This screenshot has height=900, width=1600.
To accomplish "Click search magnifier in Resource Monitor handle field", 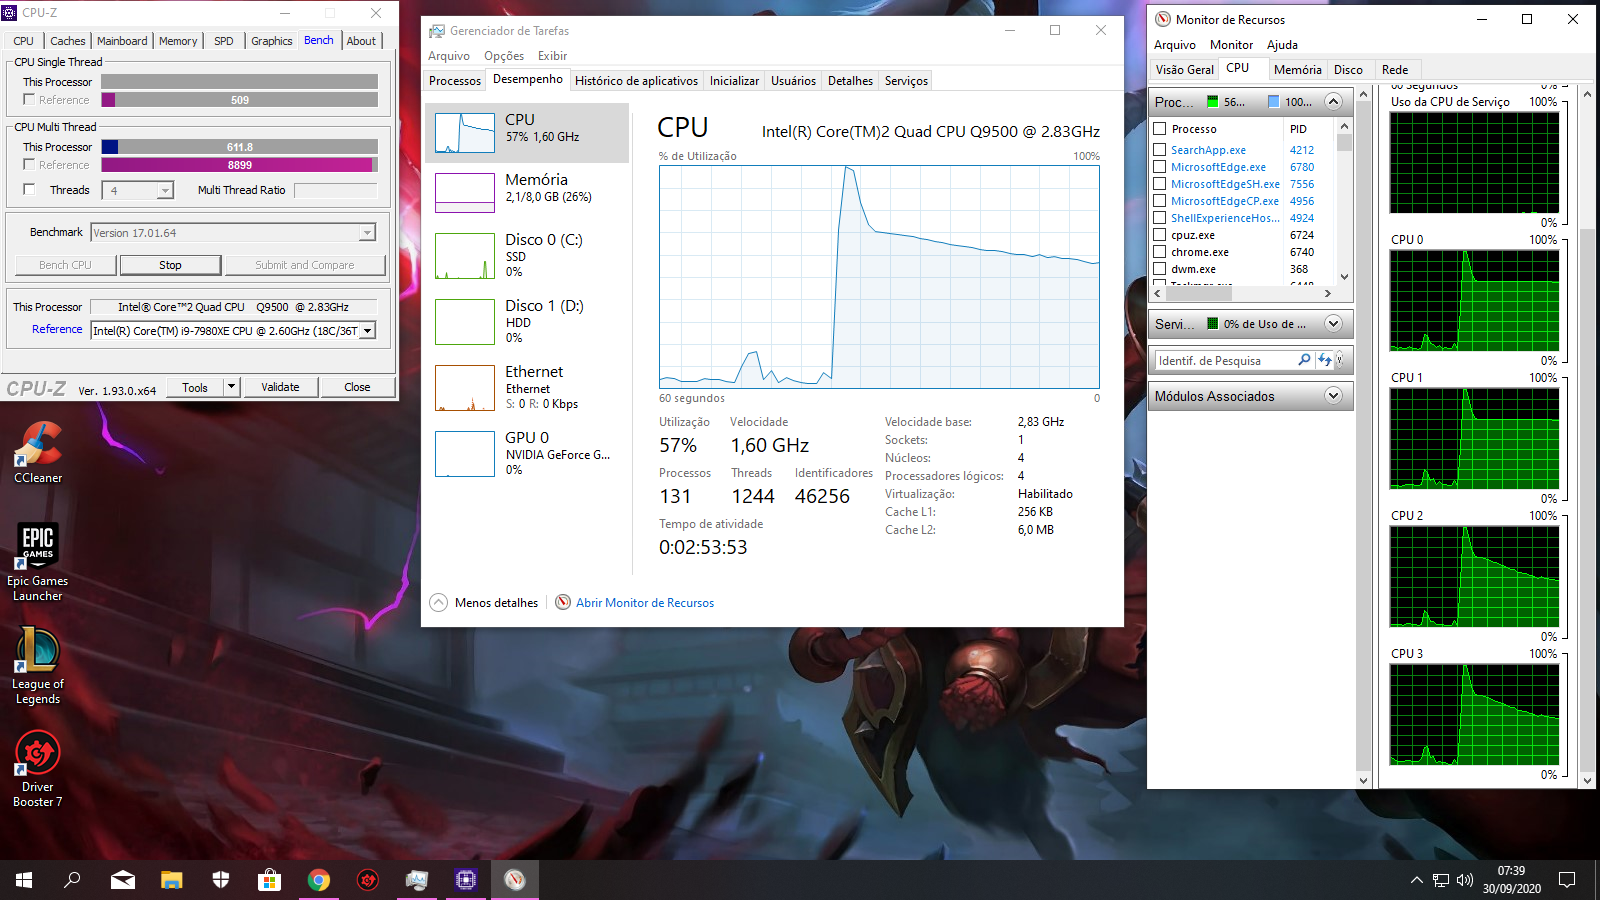I will pos(1304,360).
